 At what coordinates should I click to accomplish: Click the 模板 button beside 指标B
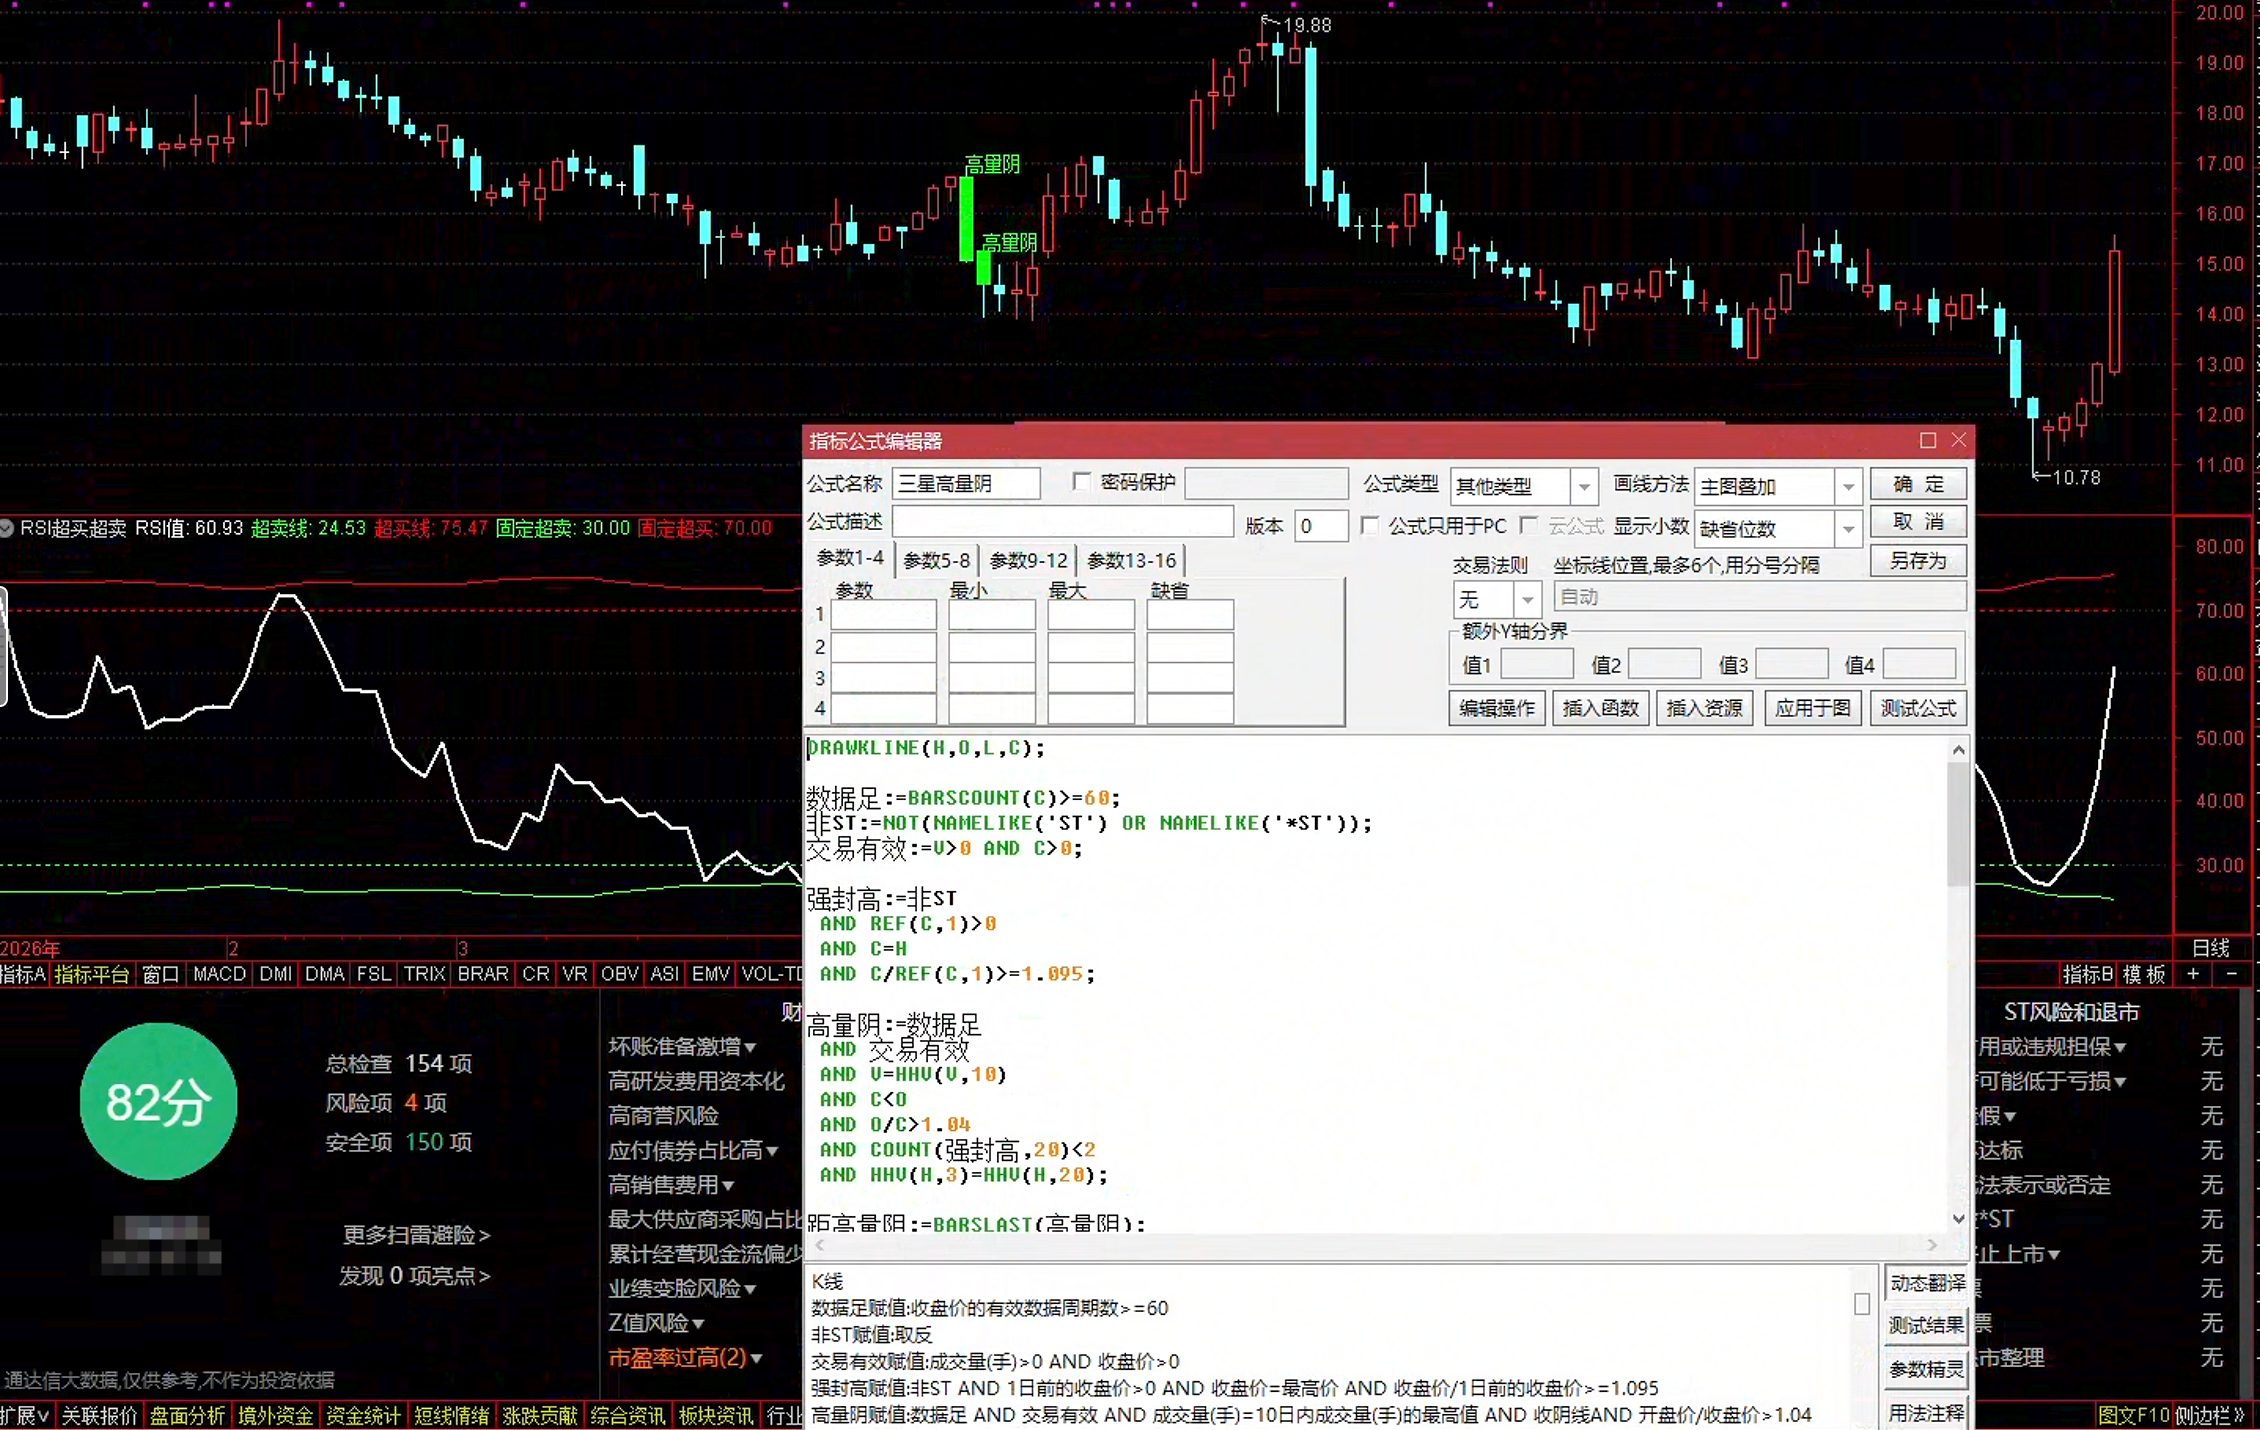2143,974
